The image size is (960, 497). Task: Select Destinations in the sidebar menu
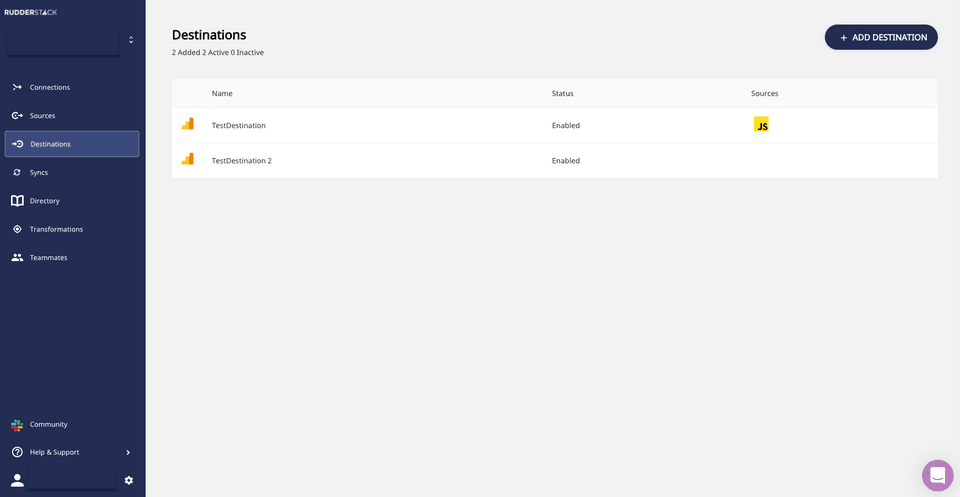72,144
